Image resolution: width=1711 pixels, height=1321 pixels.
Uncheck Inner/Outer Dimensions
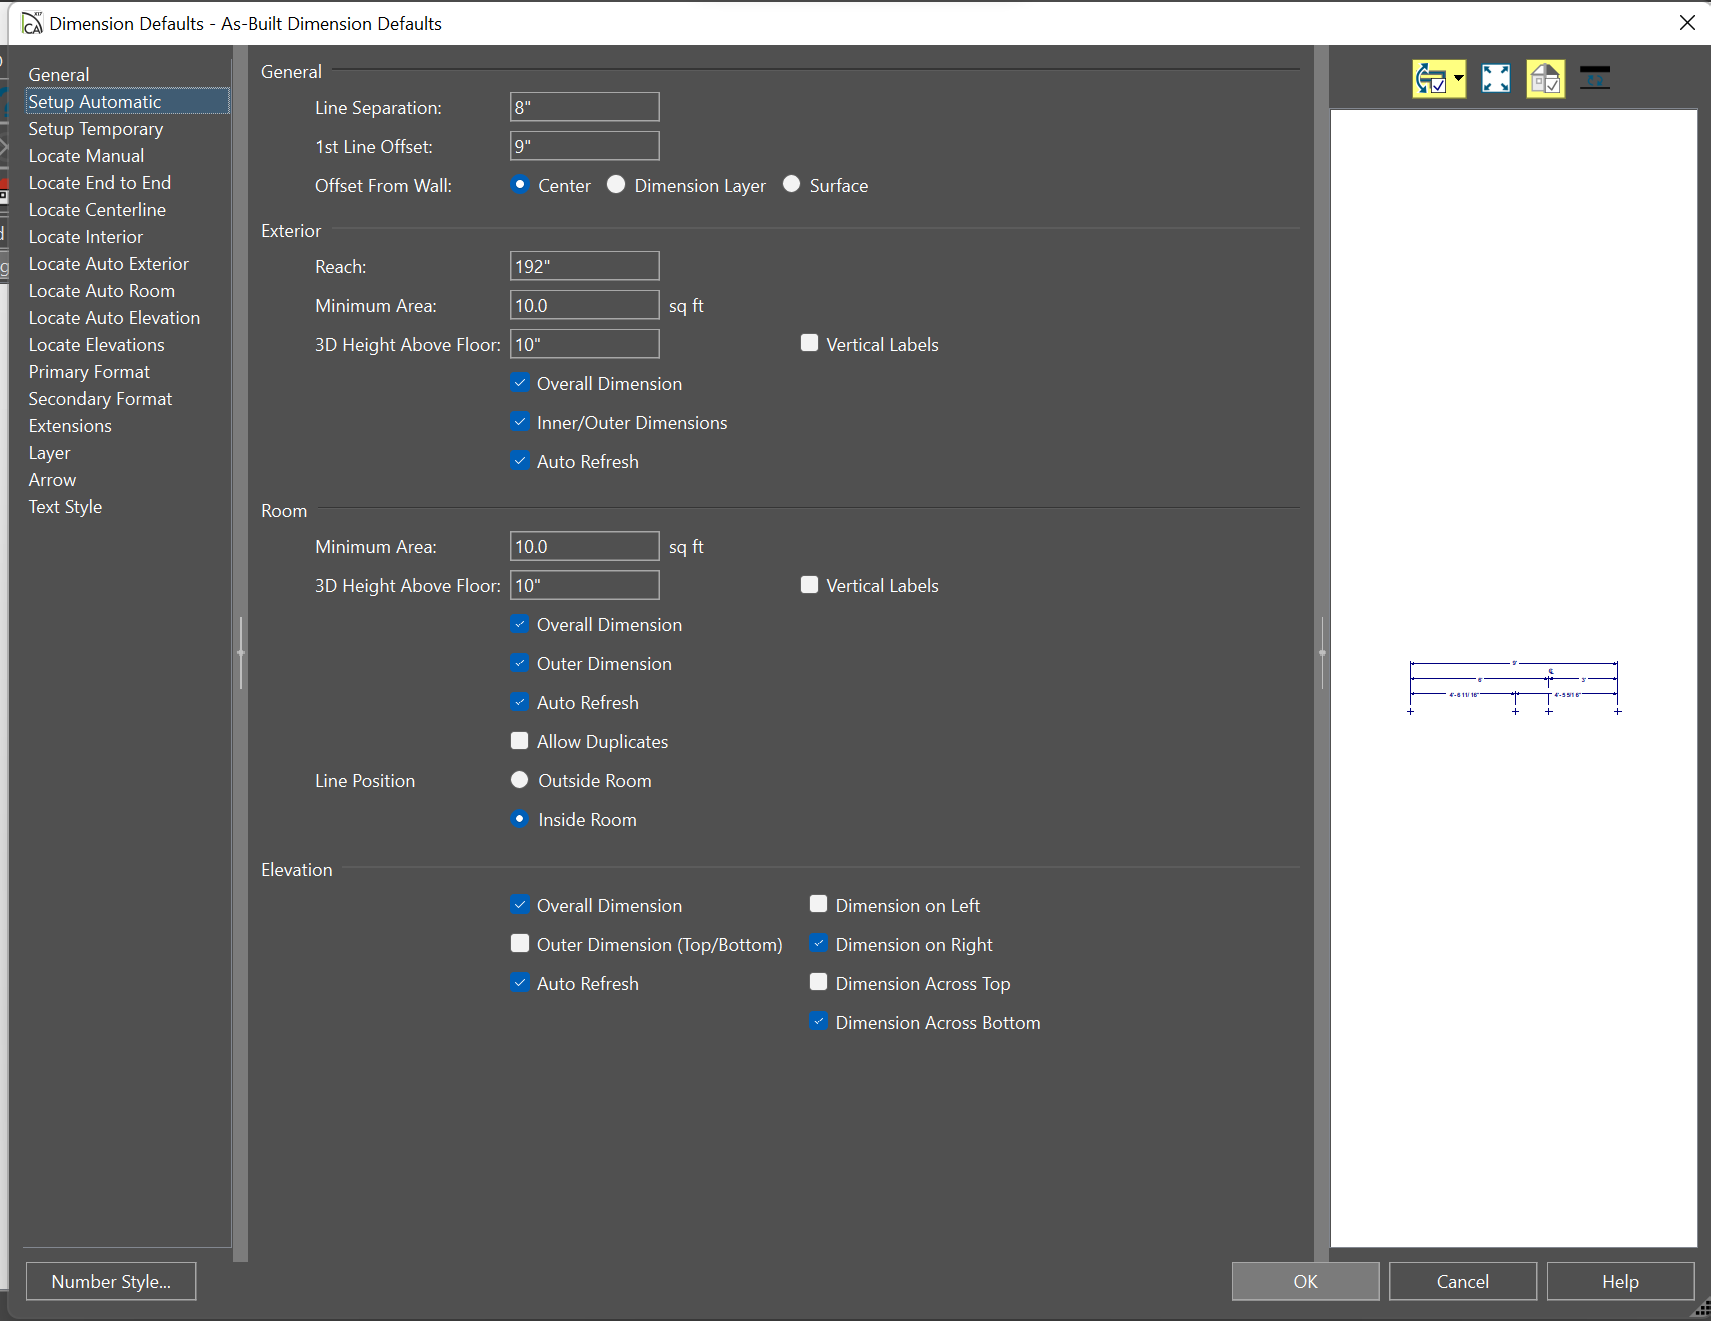click(x=520, y=422)
